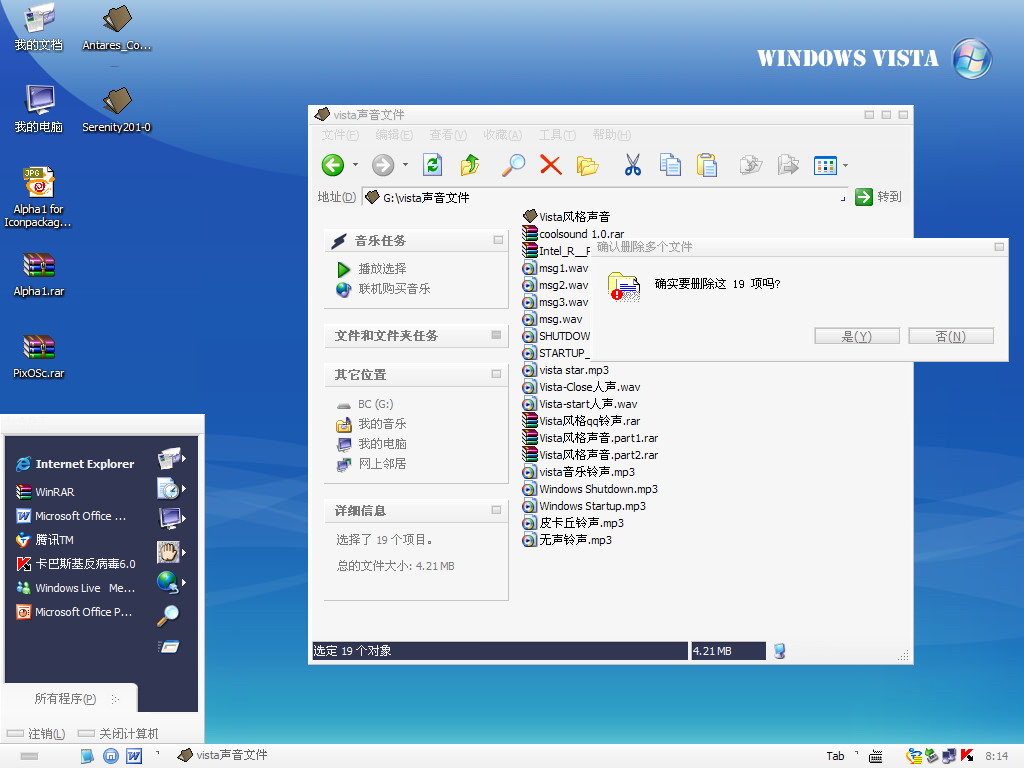
Task: Click the Paste clipboard icon
Action: (x=707, y=165)
